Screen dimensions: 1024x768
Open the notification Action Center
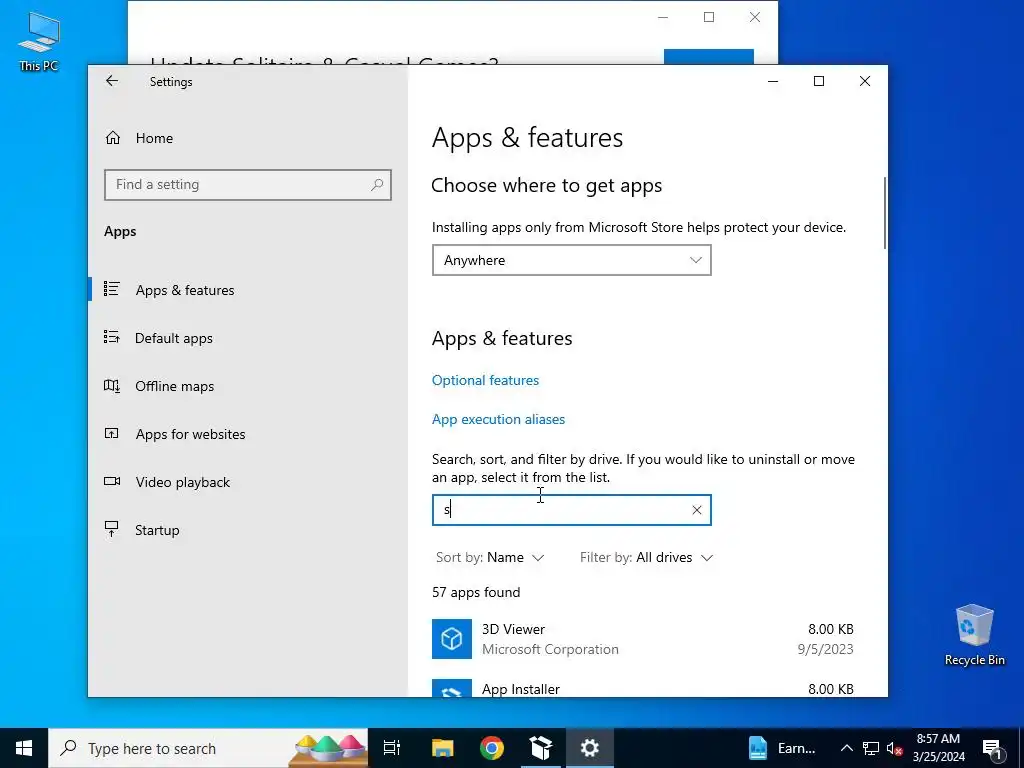992,748
